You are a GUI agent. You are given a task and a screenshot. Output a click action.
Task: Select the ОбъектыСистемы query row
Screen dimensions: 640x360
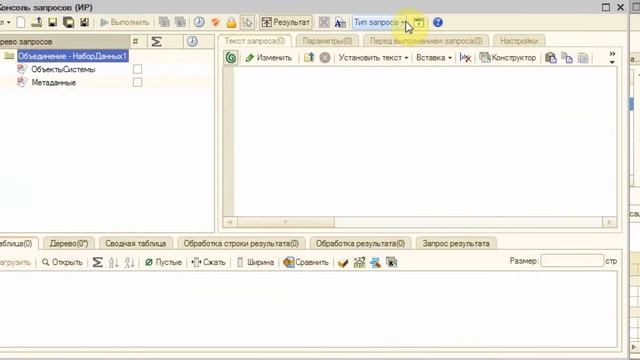[x=63, y=69]
